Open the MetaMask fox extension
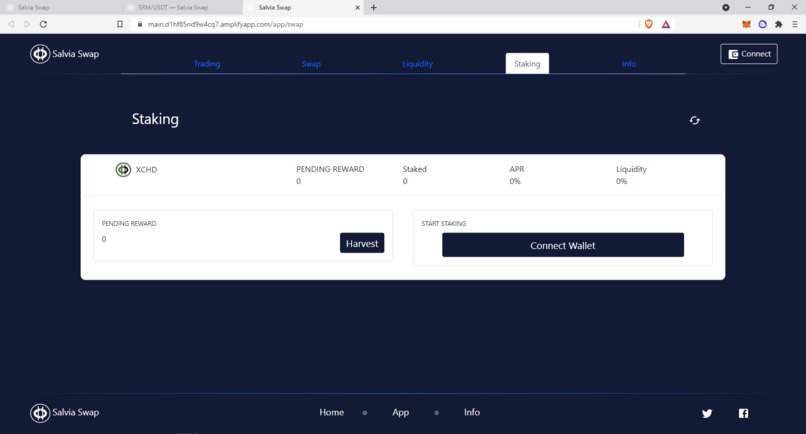 click(746, 24)
